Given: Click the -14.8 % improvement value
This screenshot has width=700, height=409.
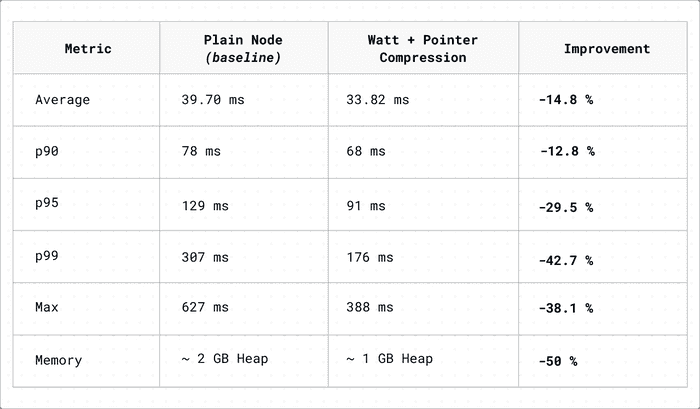Looking at the screenshot, I should [566, 100].
